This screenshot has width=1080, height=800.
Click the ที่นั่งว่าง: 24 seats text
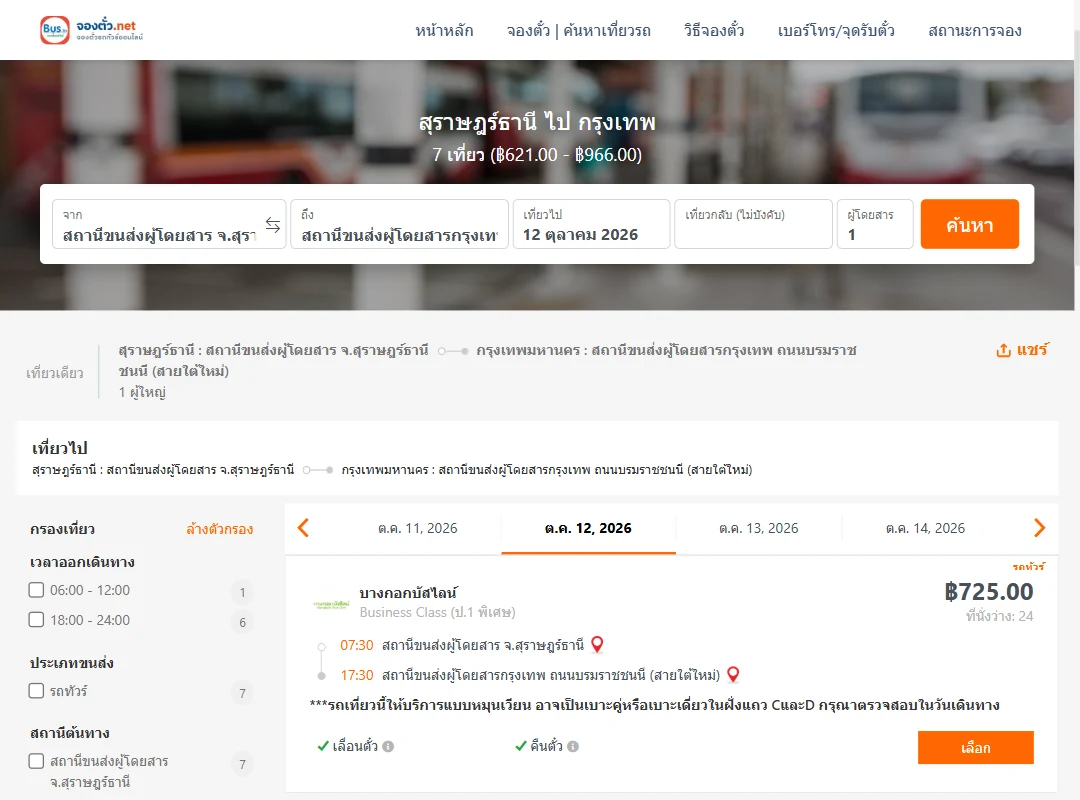point(999,617)
